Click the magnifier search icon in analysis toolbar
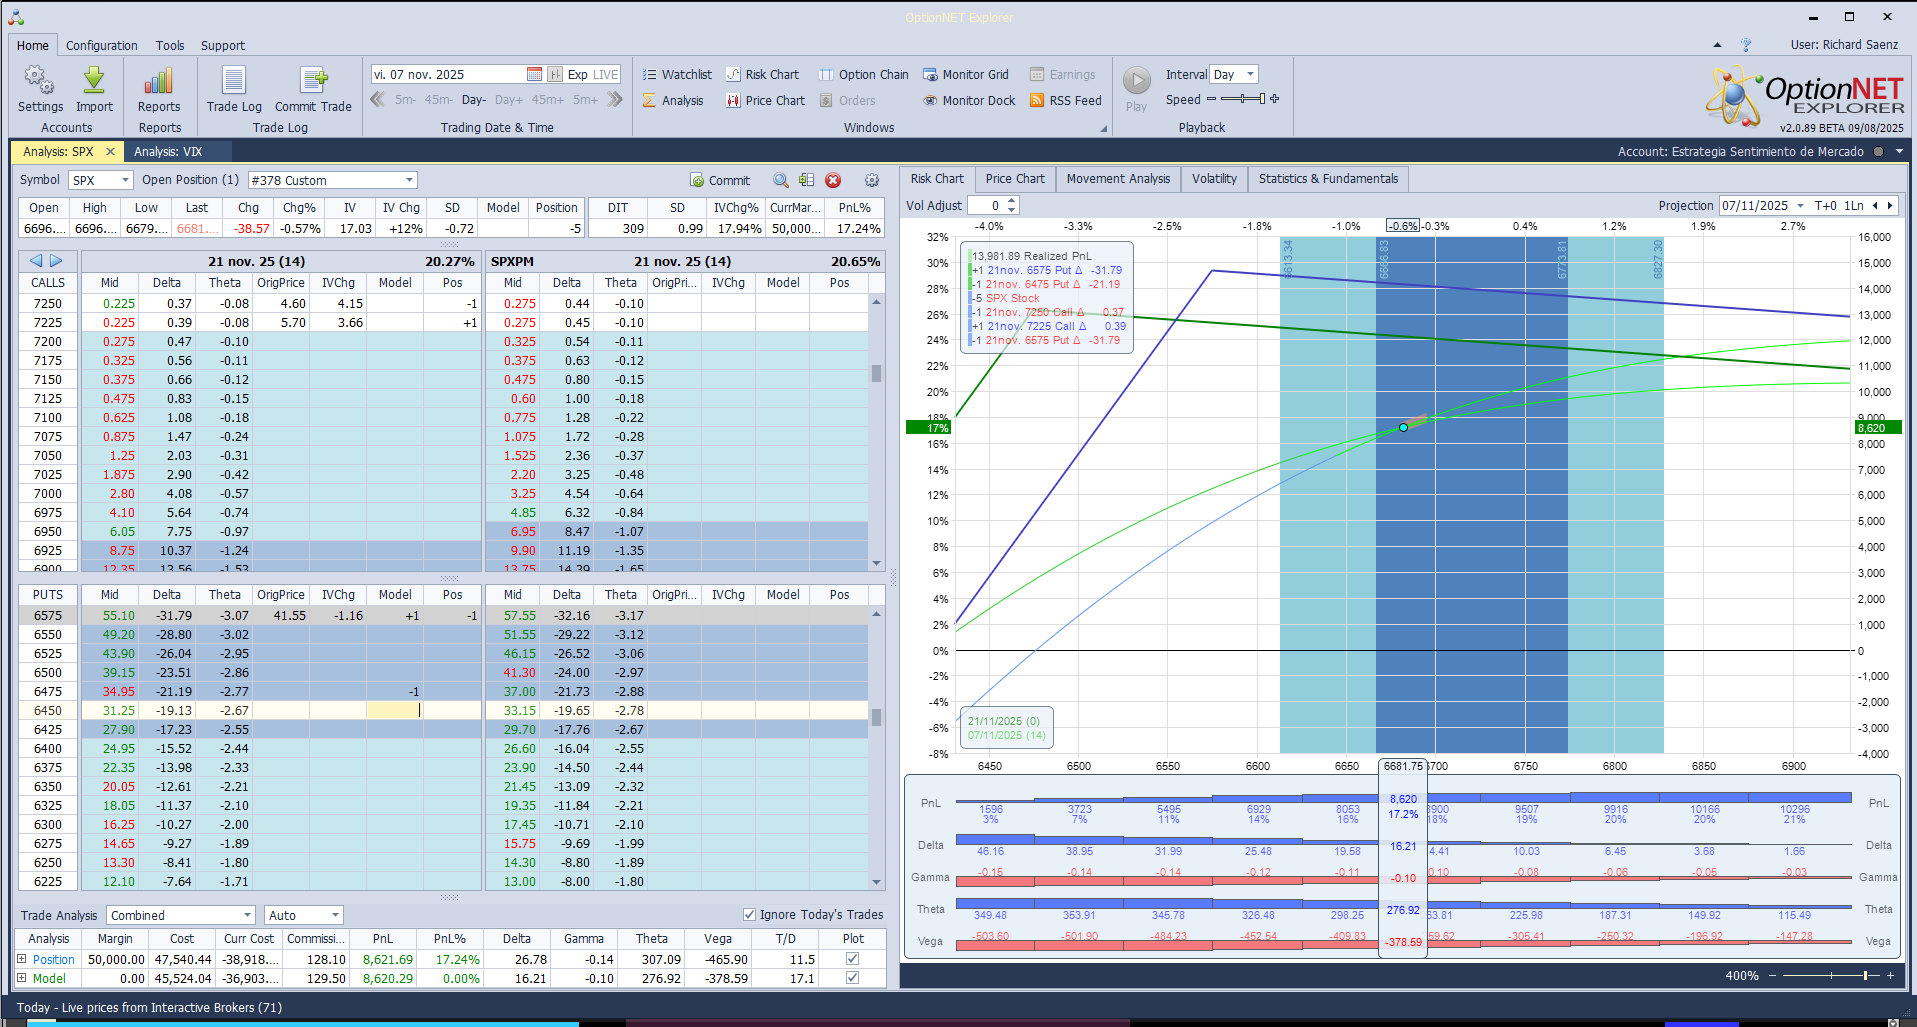 pos(780,180)
